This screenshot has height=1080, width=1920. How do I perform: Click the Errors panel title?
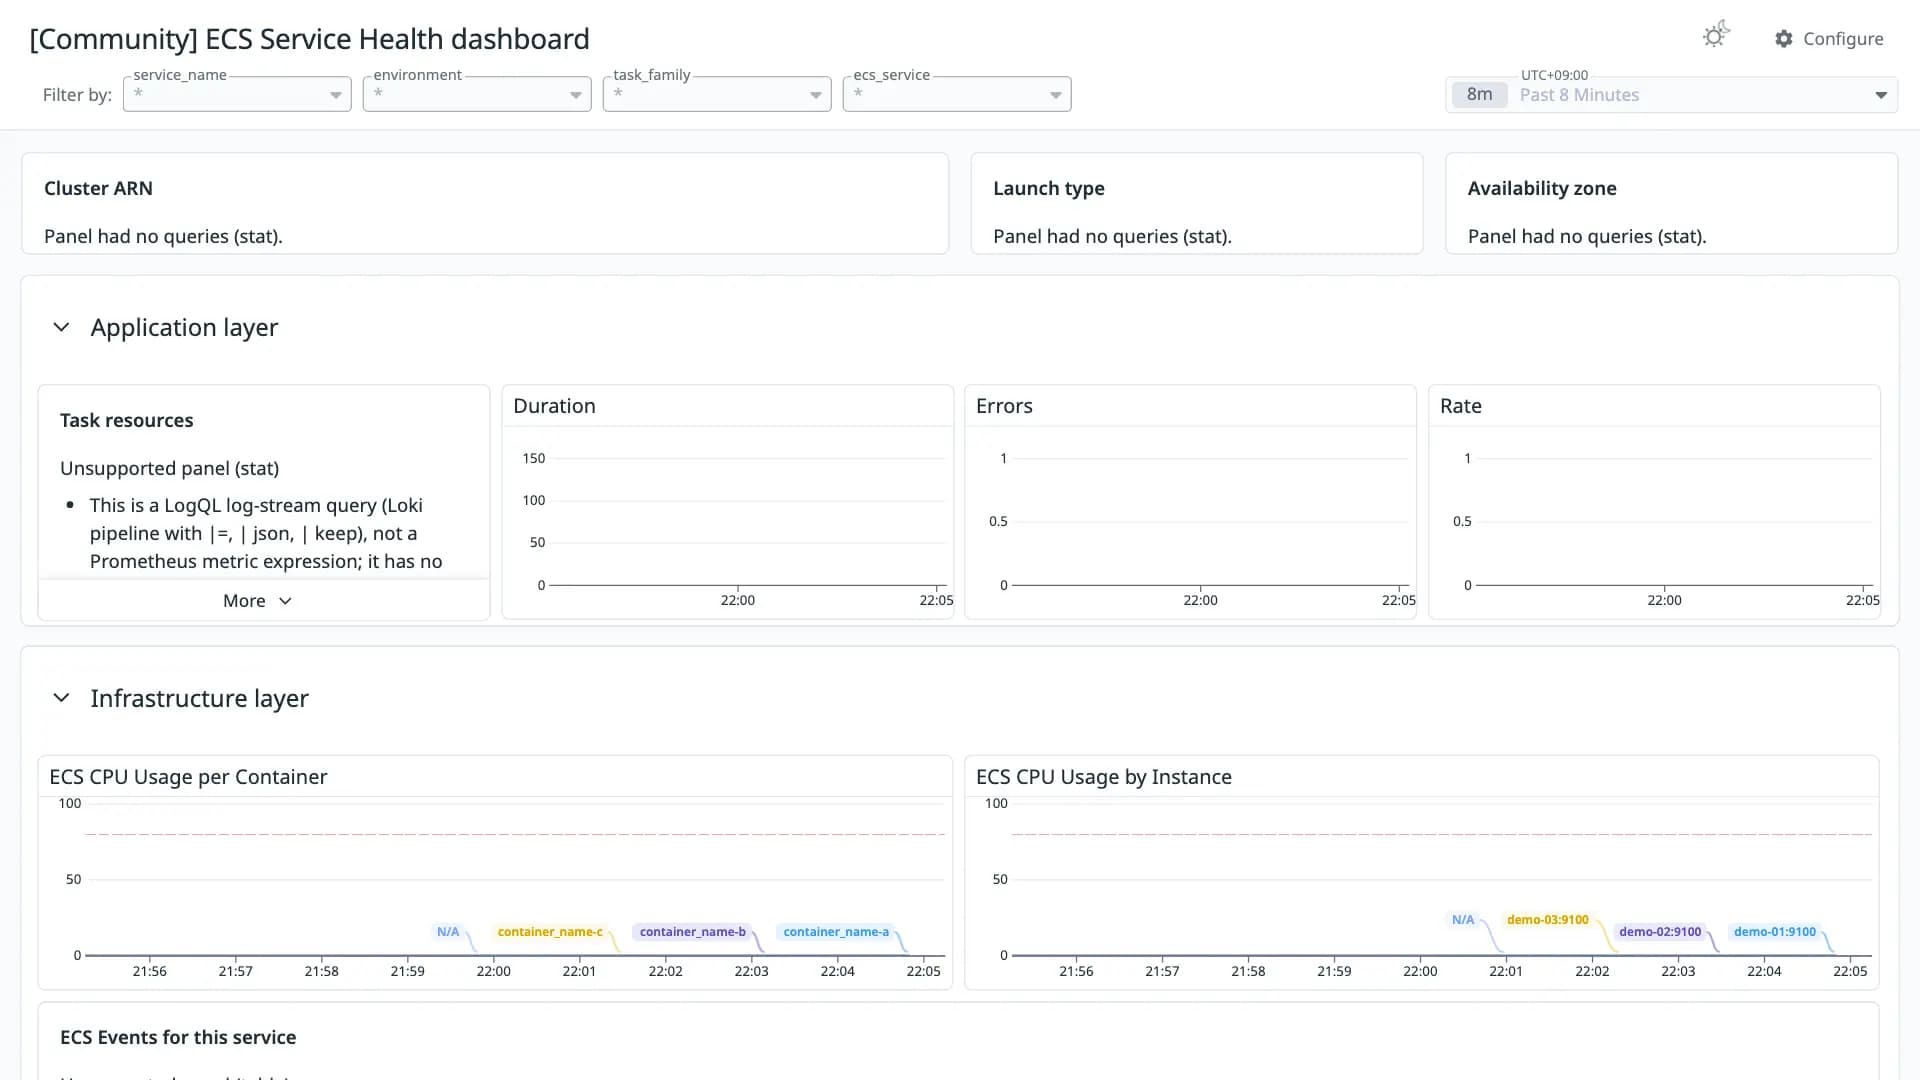1004,406
